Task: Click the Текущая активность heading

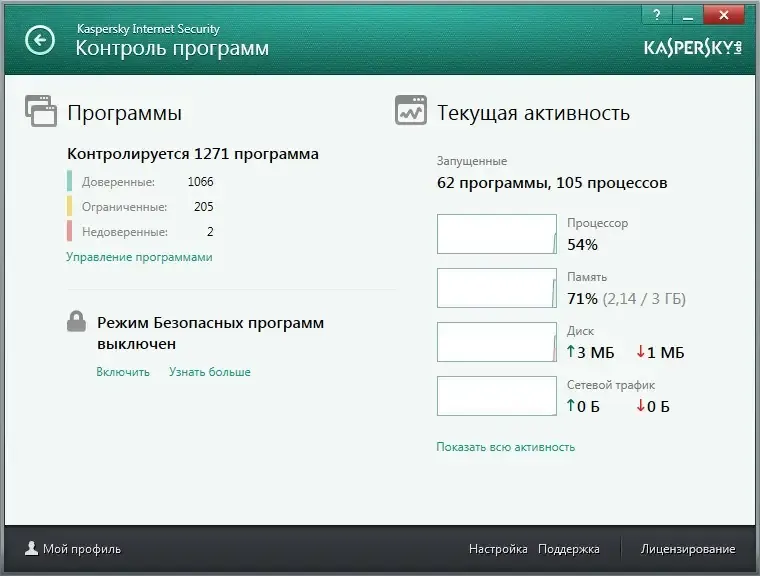Action: point(533,113)
